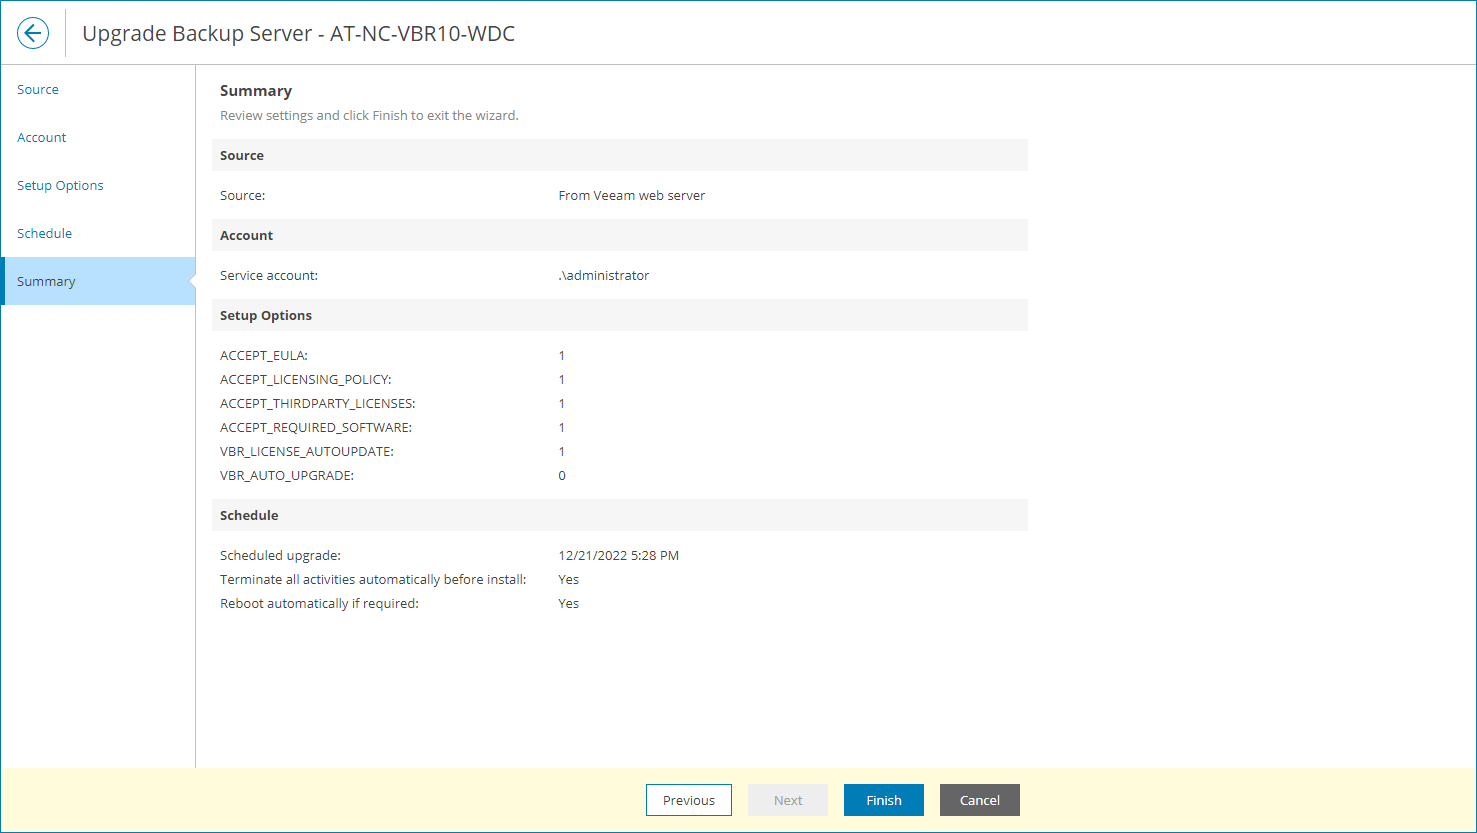This screenshot has width=1477, height=833.
Task: Click the Schedule section header
Action: coord(249,515)
